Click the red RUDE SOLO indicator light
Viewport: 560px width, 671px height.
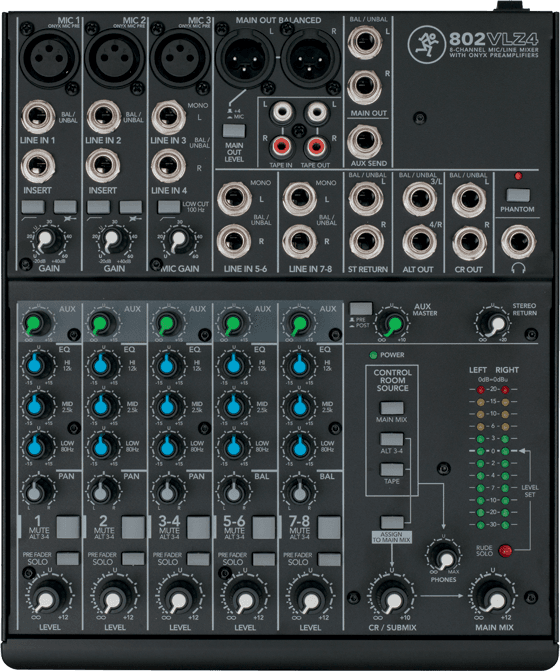(505, 550)
